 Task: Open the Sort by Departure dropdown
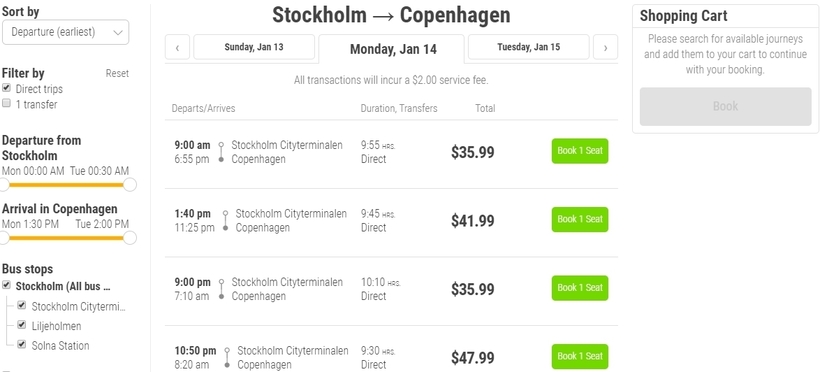[x=65, y=32]
